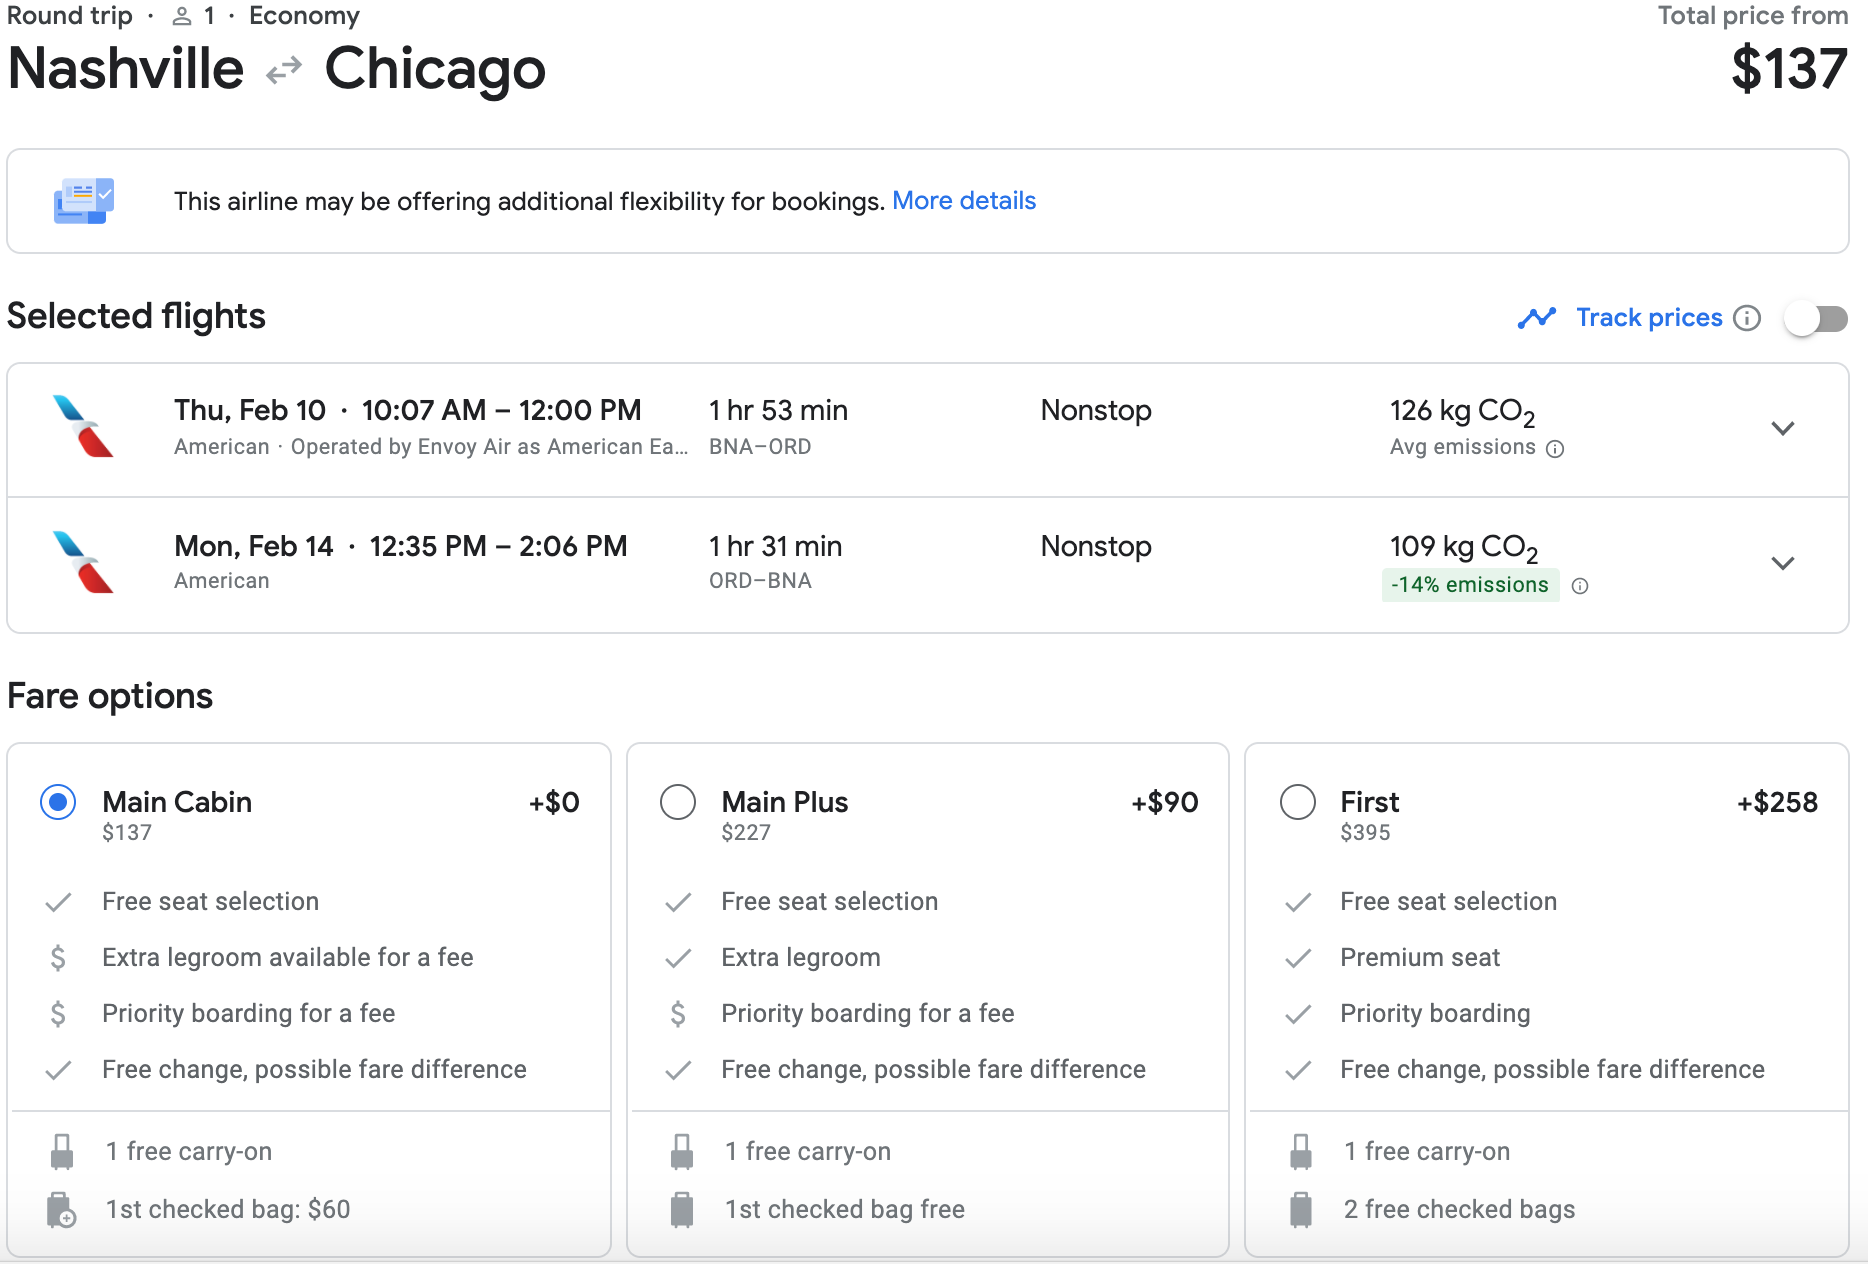Choose the Main Plus fare radio button
The image size is (1868, 1264).
[x=678, y=802]
